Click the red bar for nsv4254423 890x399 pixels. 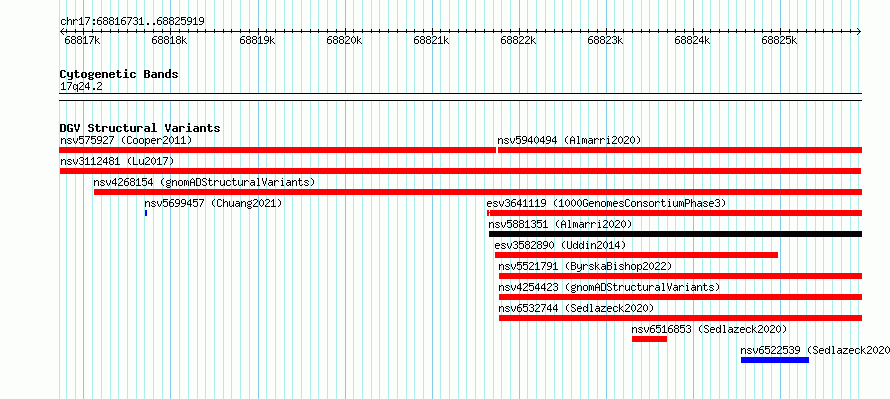681,297
